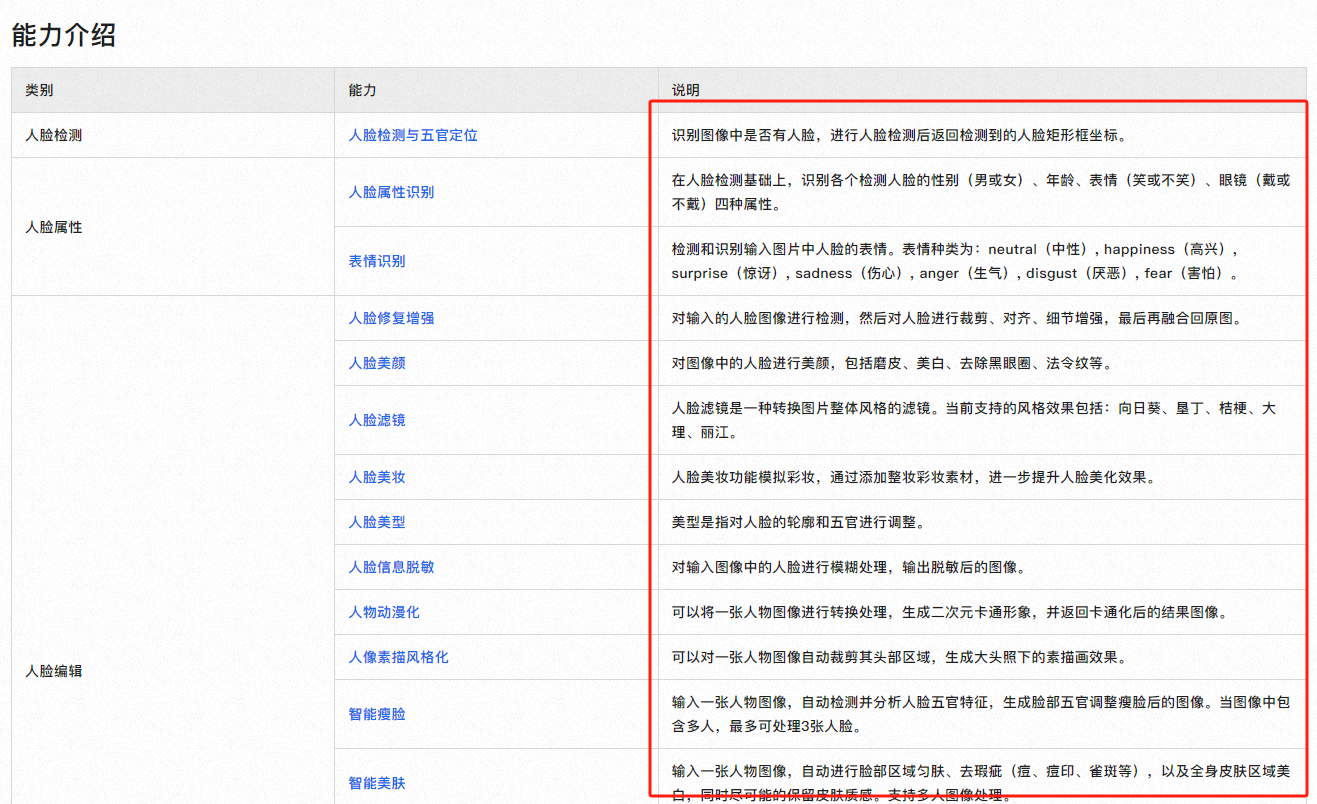1317x804 pixels.
Task: Open the 人脸美妆 link
Action: [377, 477]
